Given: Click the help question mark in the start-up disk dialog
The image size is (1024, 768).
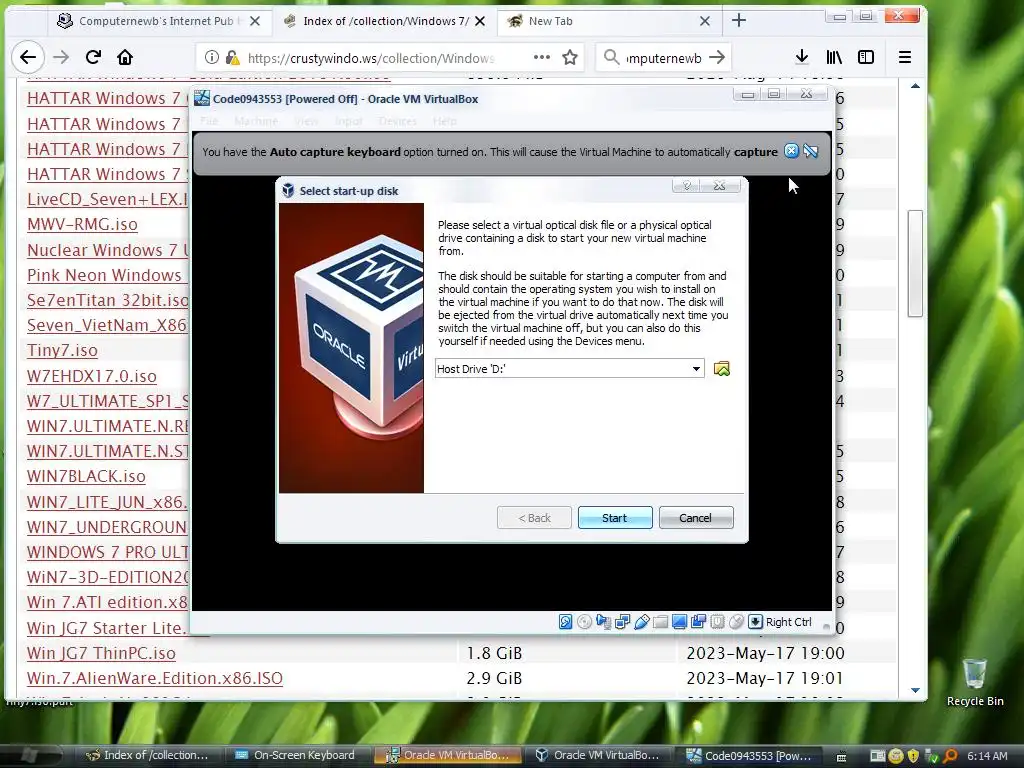Looking at the screenshot, I should coord(686,186).
